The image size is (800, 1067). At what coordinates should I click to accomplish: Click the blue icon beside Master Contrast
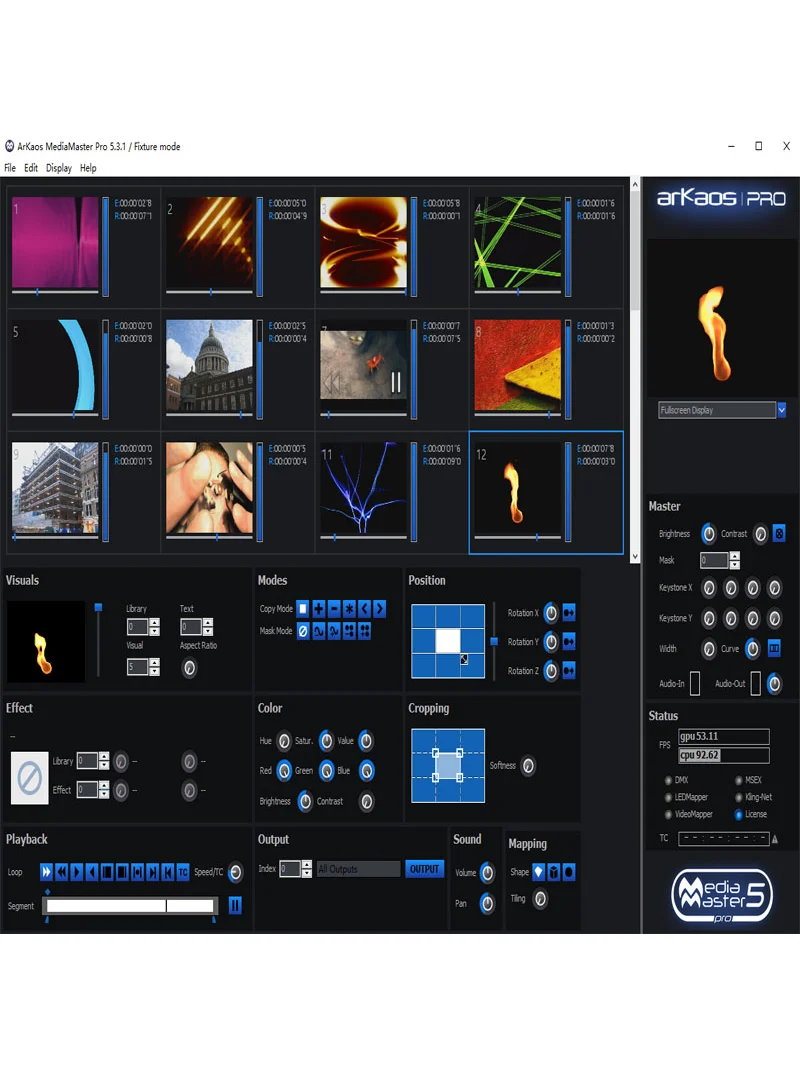coord(779,534)
